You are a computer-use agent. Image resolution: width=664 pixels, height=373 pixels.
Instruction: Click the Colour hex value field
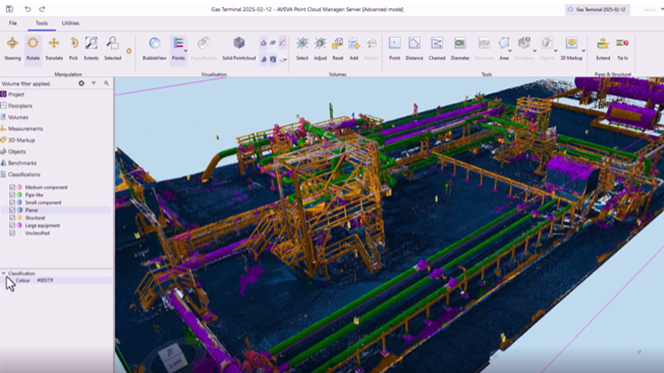coord(73,280)
